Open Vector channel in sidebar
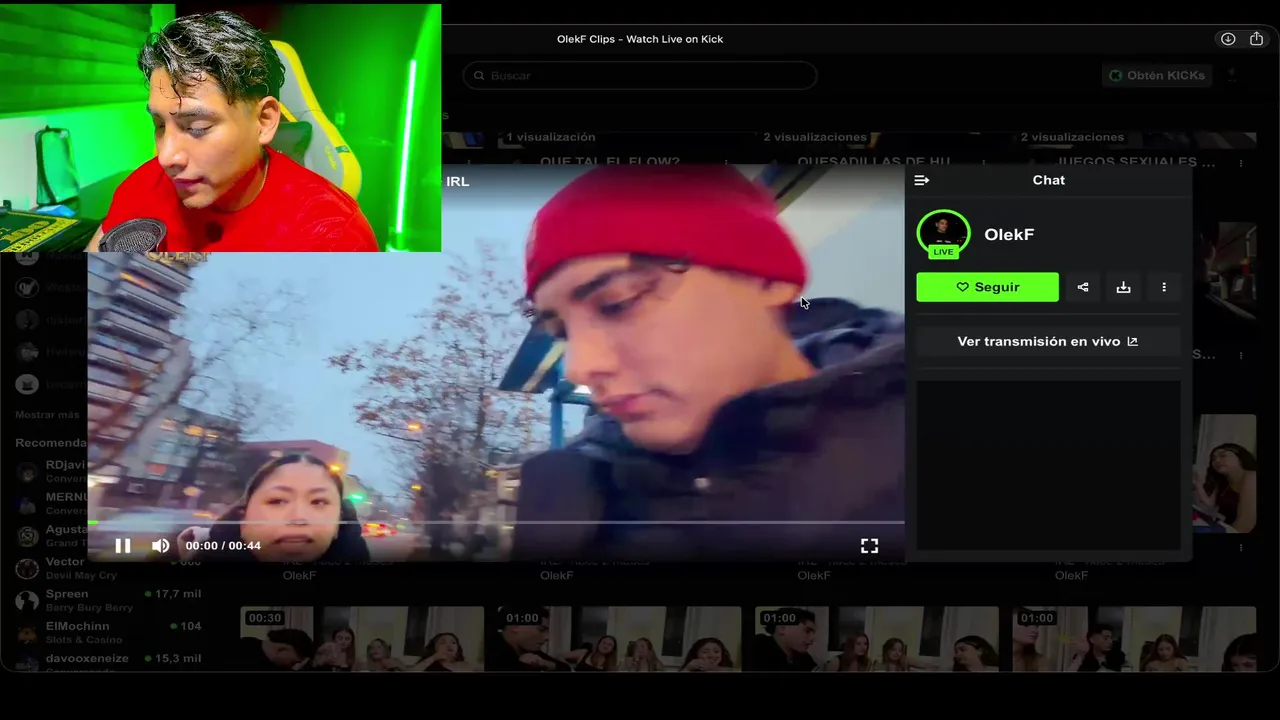This screenshot has width=1280, height=720. pos(108,568)
